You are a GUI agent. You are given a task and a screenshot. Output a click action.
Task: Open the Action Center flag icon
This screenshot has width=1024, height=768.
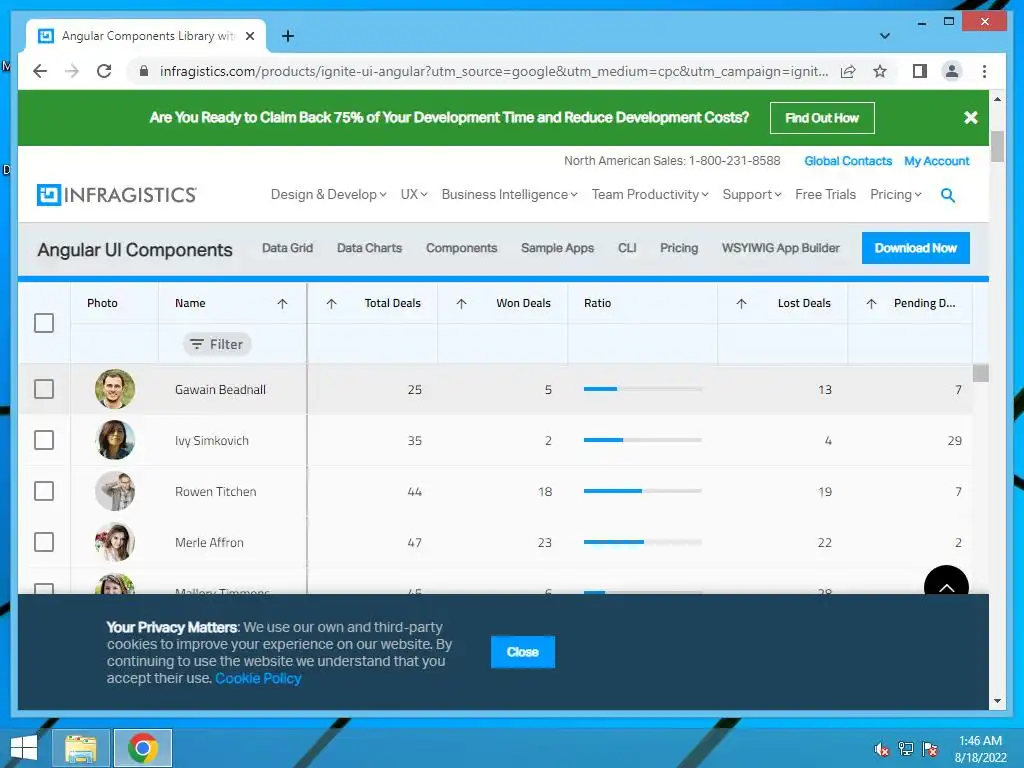coord(930,749)
